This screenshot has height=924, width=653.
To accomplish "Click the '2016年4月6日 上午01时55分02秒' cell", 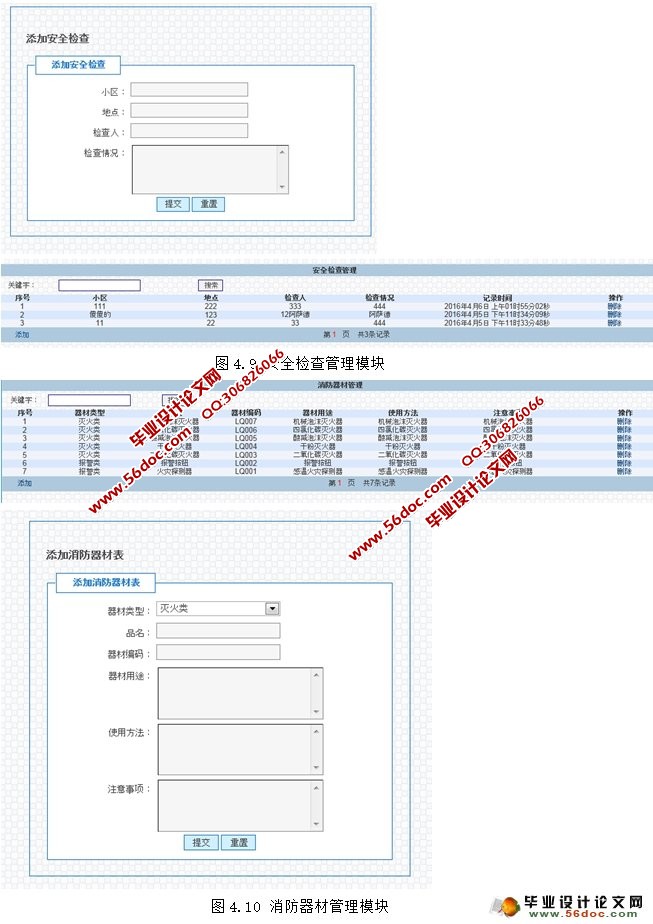I will (x=497, y=306).
